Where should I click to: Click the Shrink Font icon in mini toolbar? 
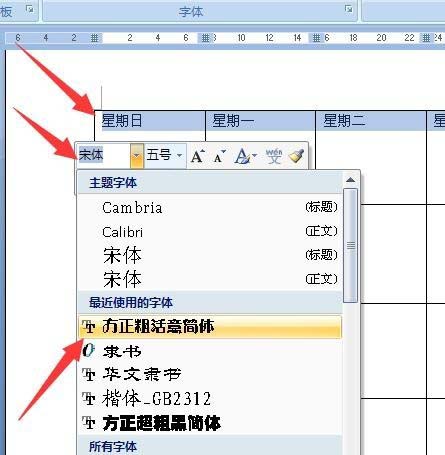tap(219, 156)
